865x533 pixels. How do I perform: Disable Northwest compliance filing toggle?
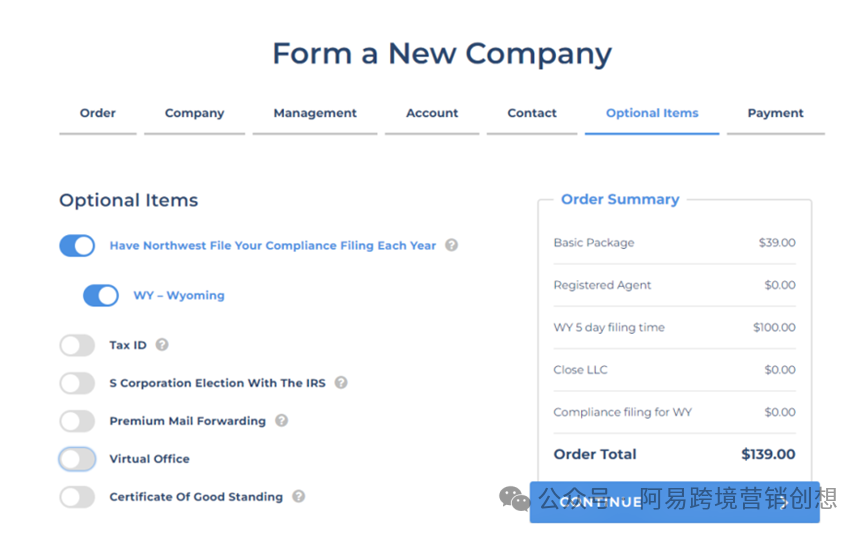[x=77, y=246]
